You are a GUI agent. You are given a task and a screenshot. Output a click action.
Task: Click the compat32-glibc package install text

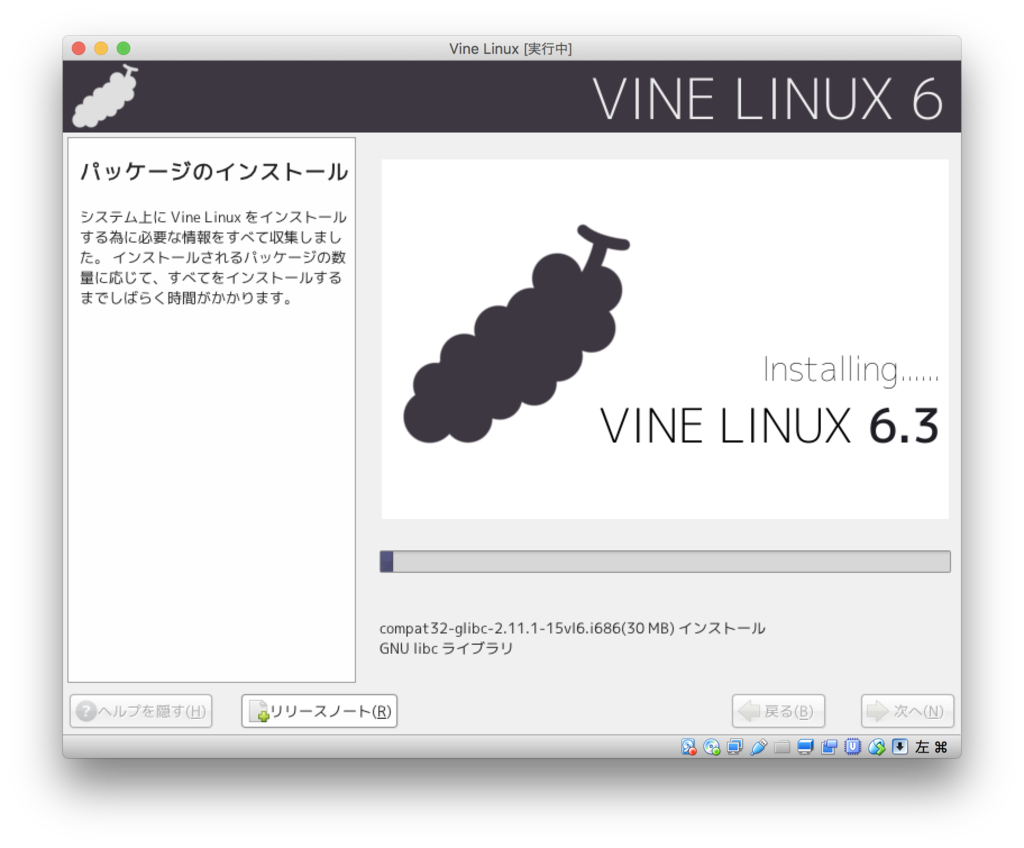coord(572,628)
